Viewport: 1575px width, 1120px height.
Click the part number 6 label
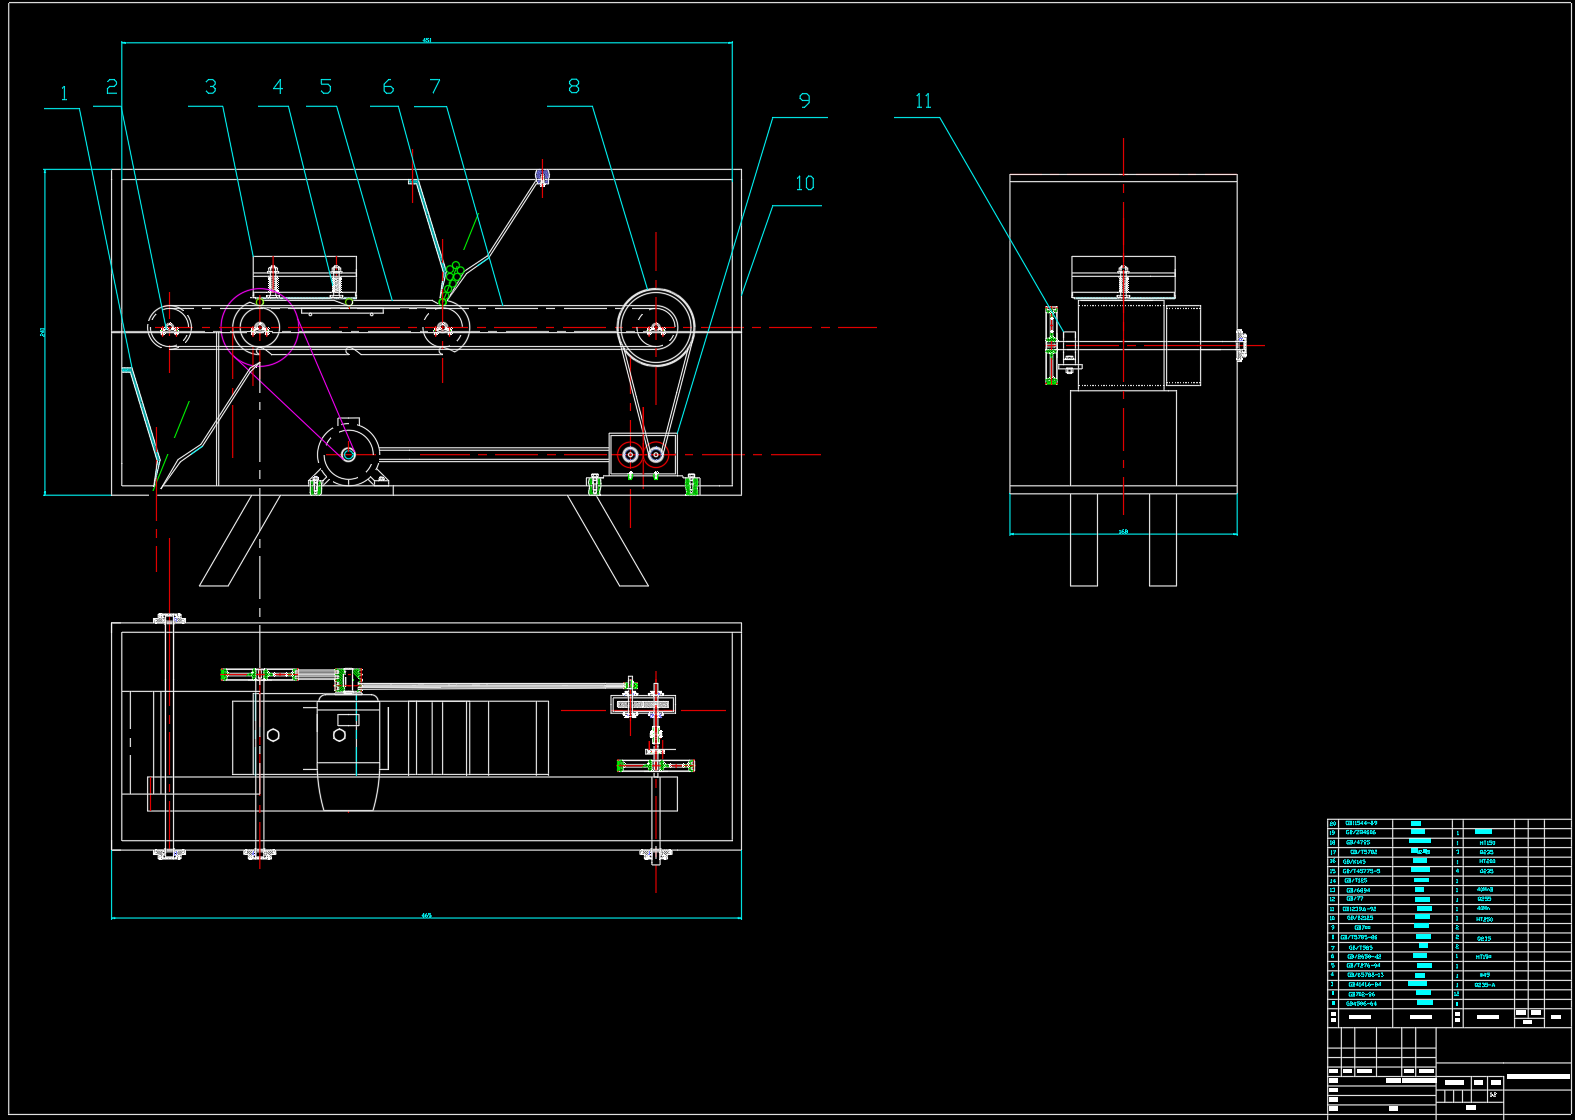pyautogui.click(x=389, y=88)
